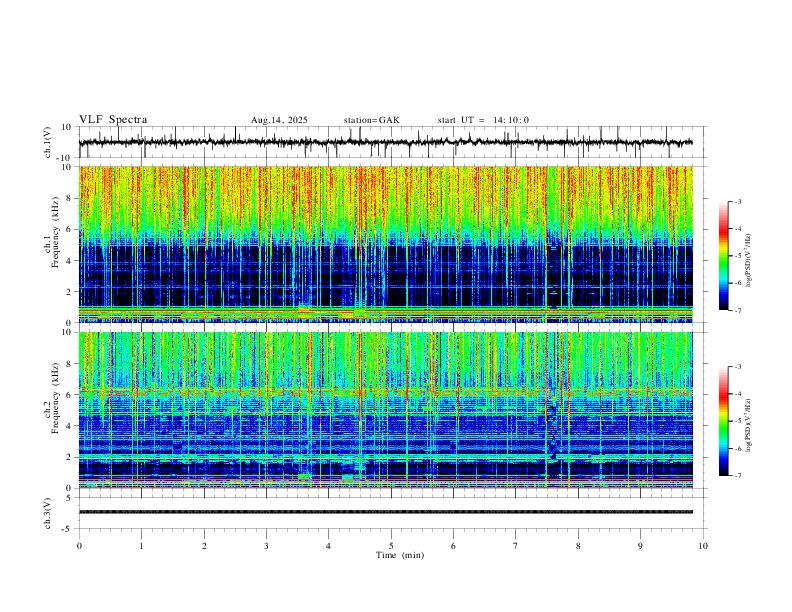Click the "station=GAK" header label
The width and height of the screenshot is (792, 612).
click(x=372, y=120)
